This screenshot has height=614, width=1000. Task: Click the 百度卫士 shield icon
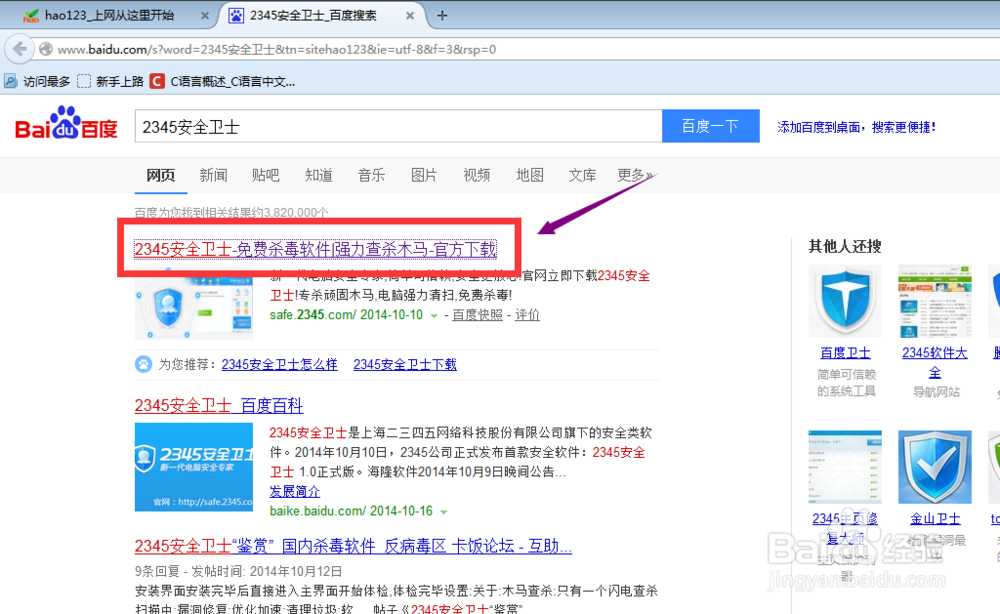pos(845,301)
